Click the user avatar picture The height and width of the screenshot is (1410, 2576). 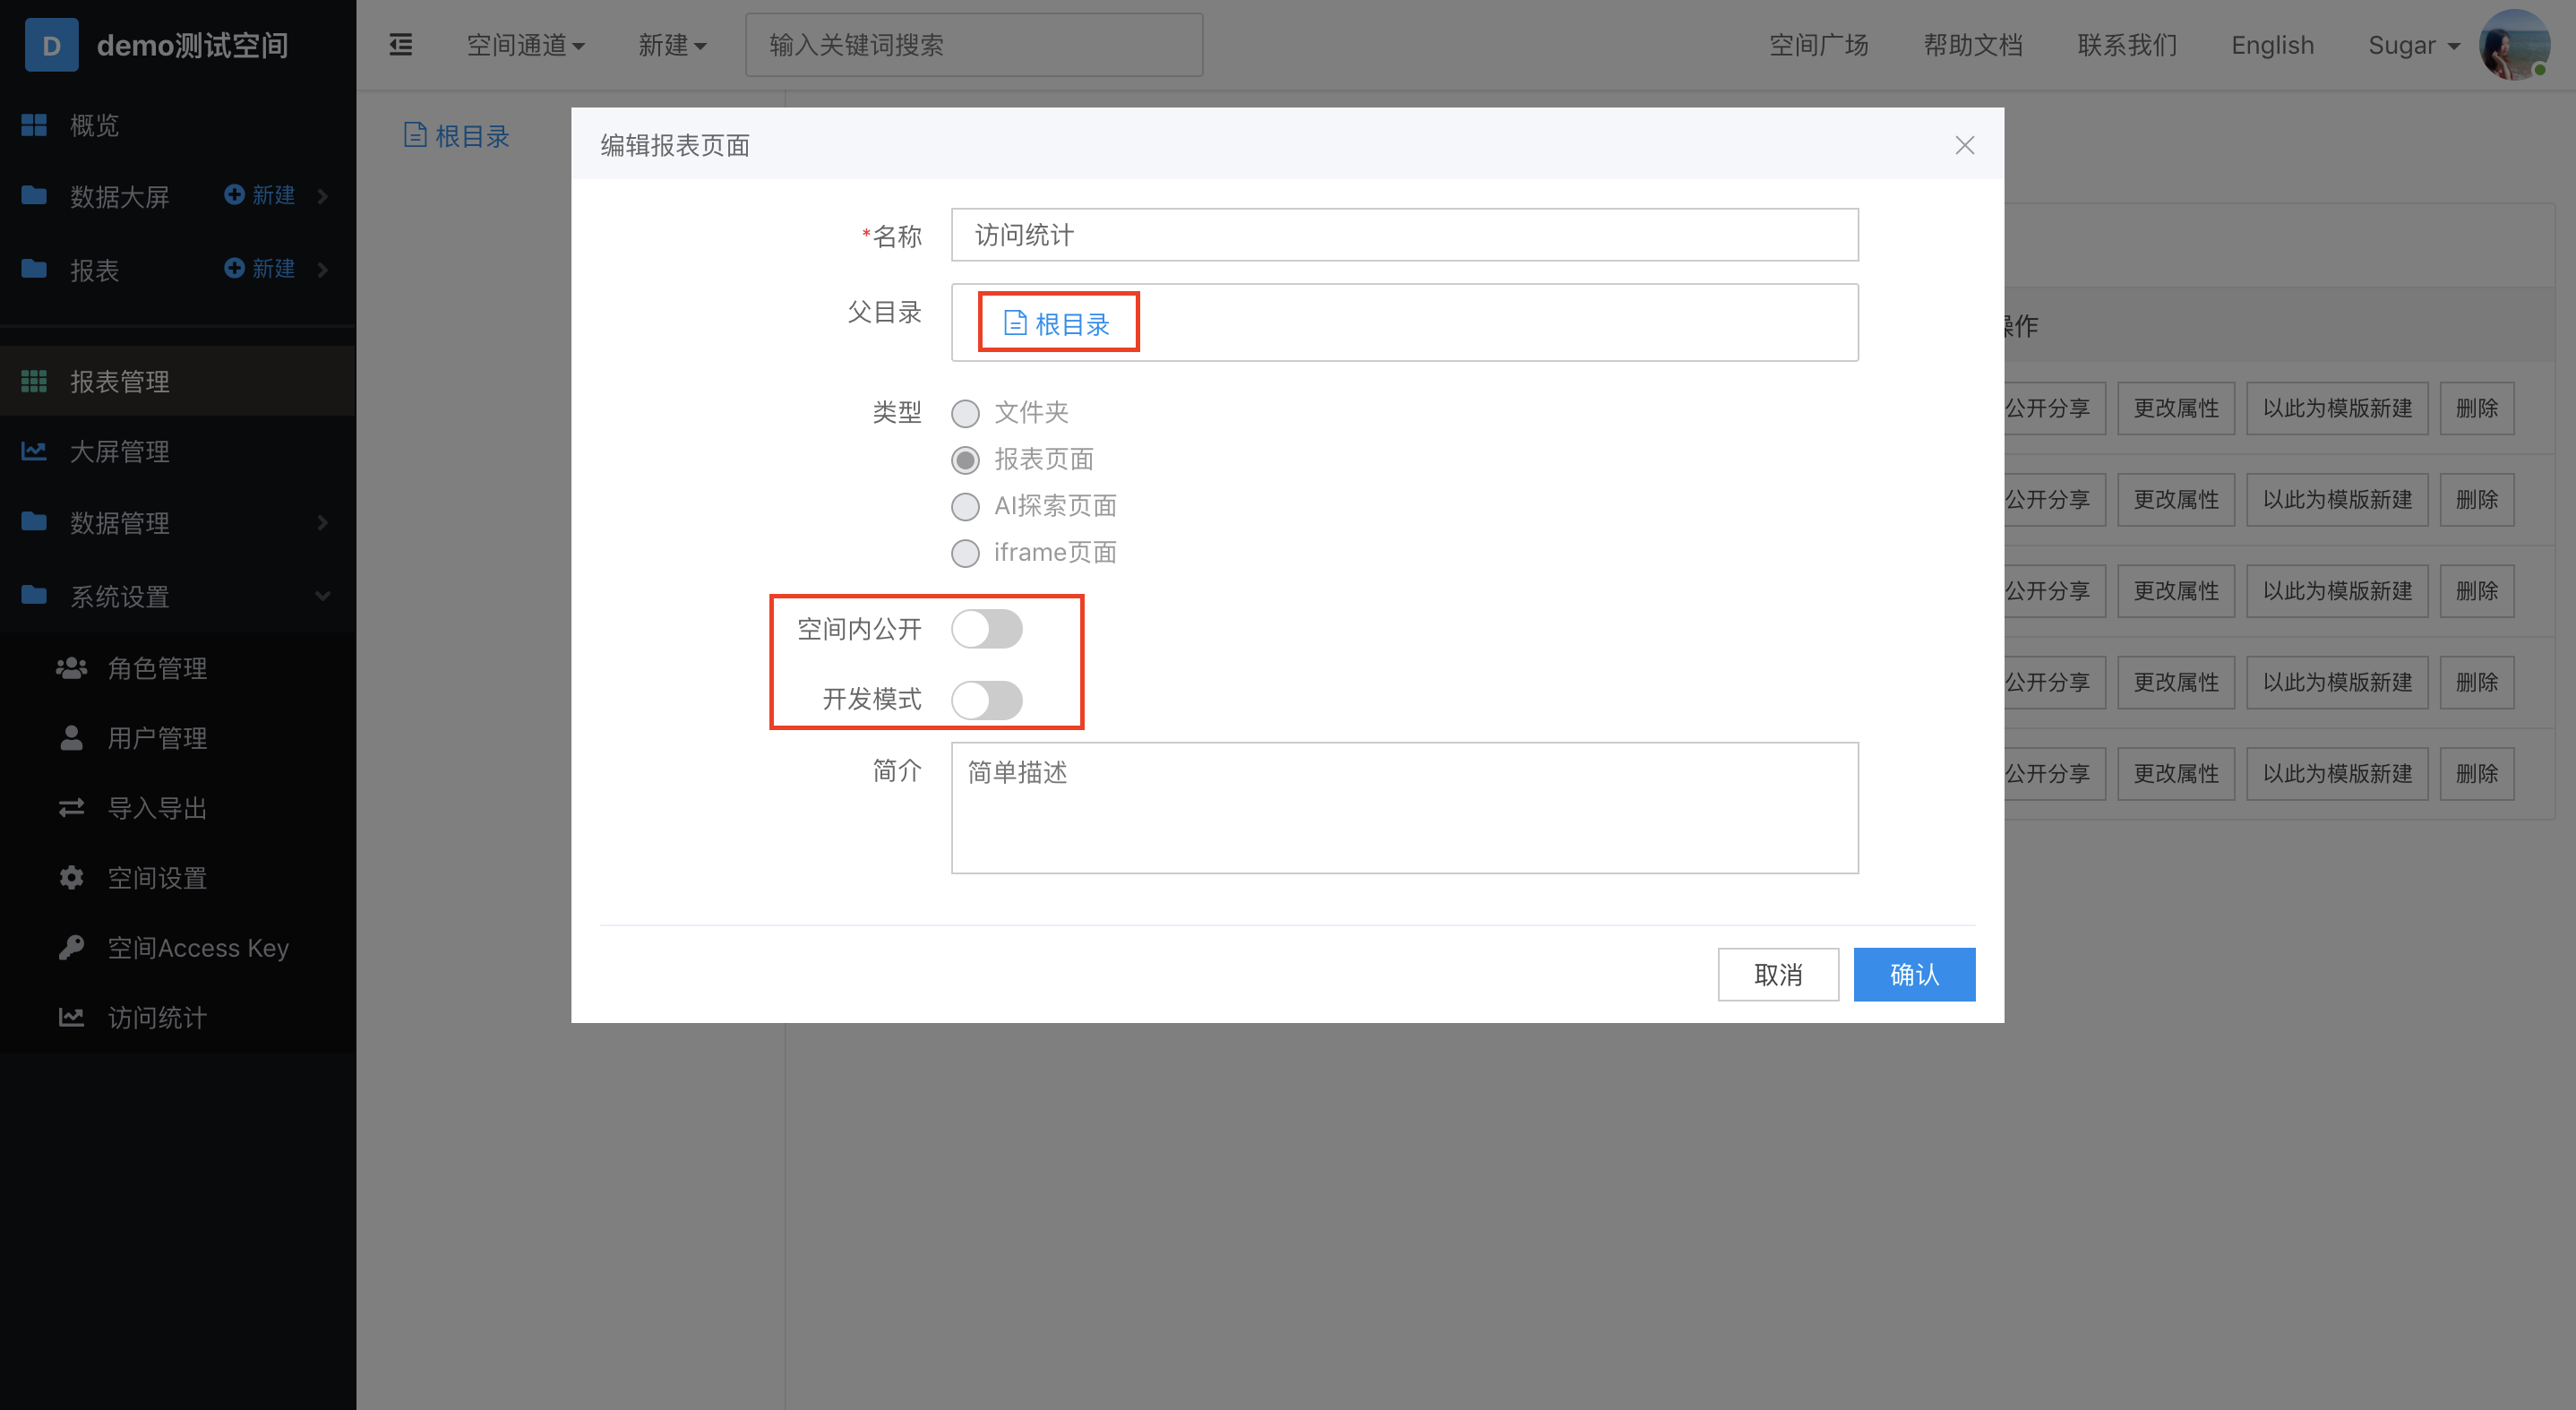[2514, 45]
